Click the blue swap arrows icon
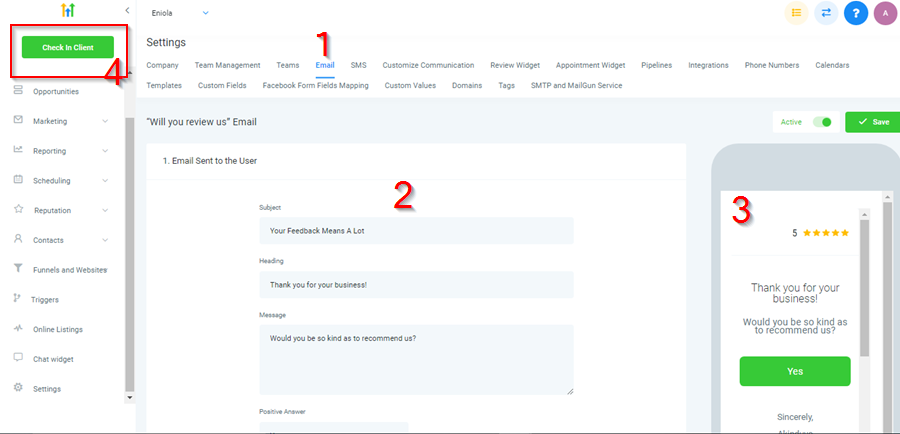The height and width of the screenshot is (434, 900). (826, 13)
